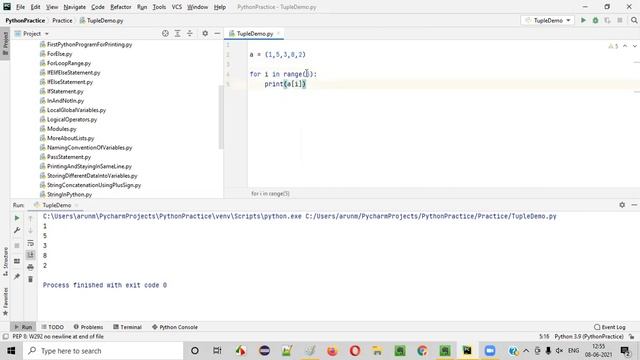This screenshot has width=640, height=360.
Task: Open Windows Start menu
Action: pyautogui.click(x=11, y=351)
